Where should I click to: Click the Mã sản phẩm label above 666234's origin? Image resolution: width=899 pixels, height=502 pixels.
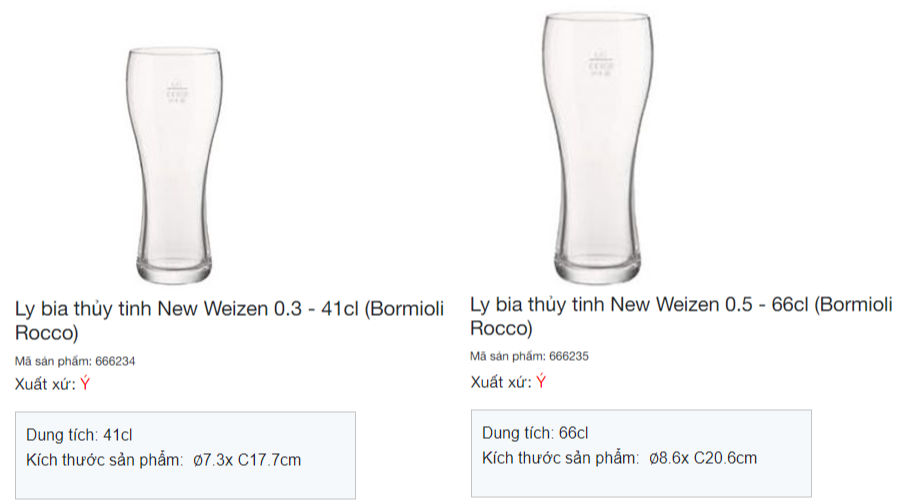(x=52, y=361)
